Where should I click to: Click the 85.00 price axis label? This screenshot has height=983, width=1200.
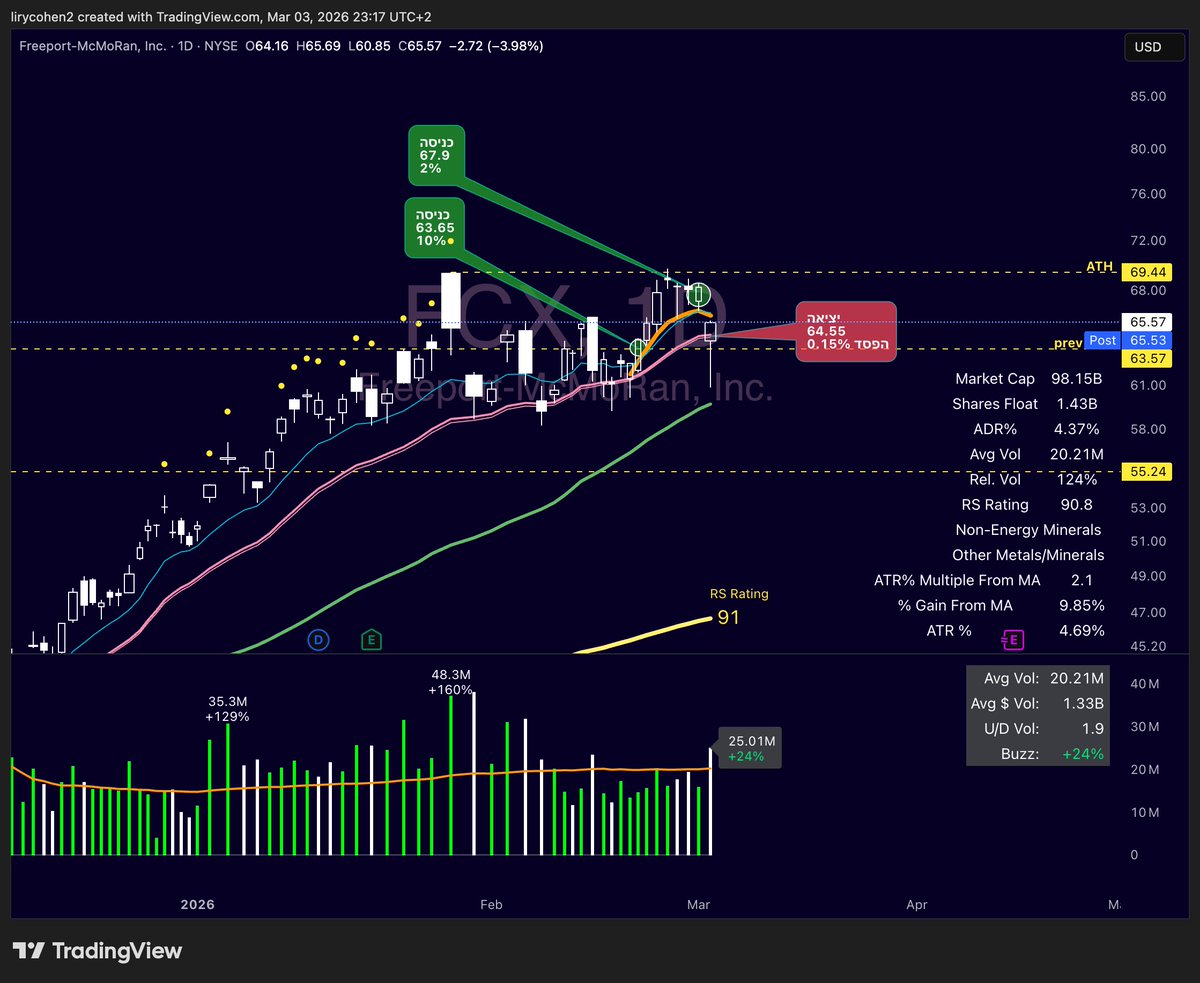pos(1146,97)
